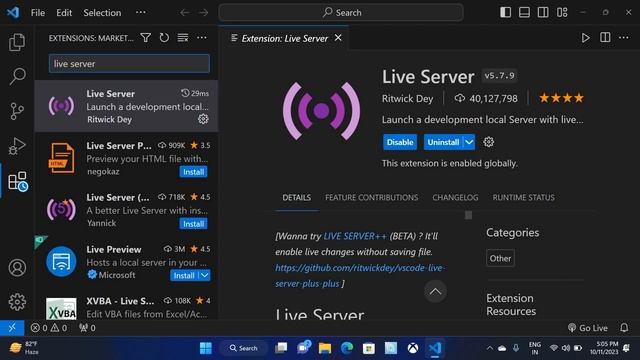Open the Extensions view icon
Image resolution: width=640 pixels, height=360 pixels.
(18, 181)
